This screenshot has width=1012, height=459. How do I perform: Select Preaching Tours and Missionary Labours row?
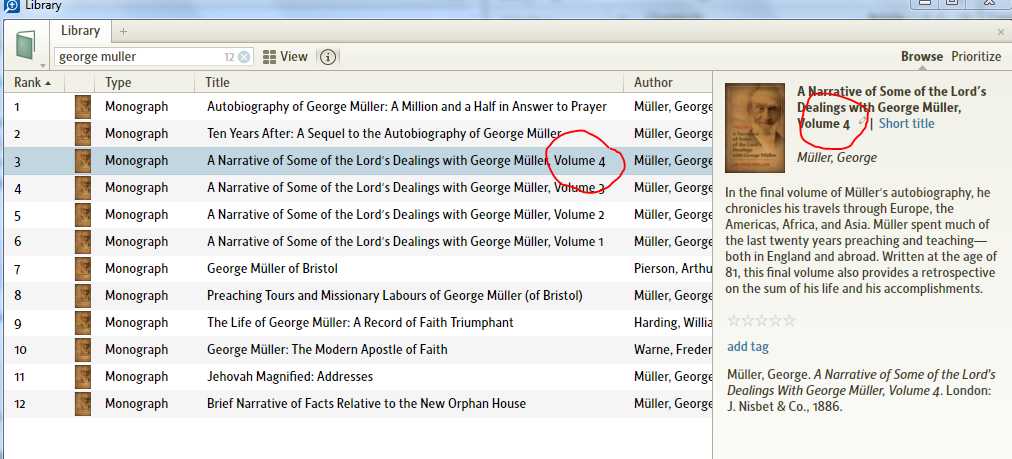[359, 296]
